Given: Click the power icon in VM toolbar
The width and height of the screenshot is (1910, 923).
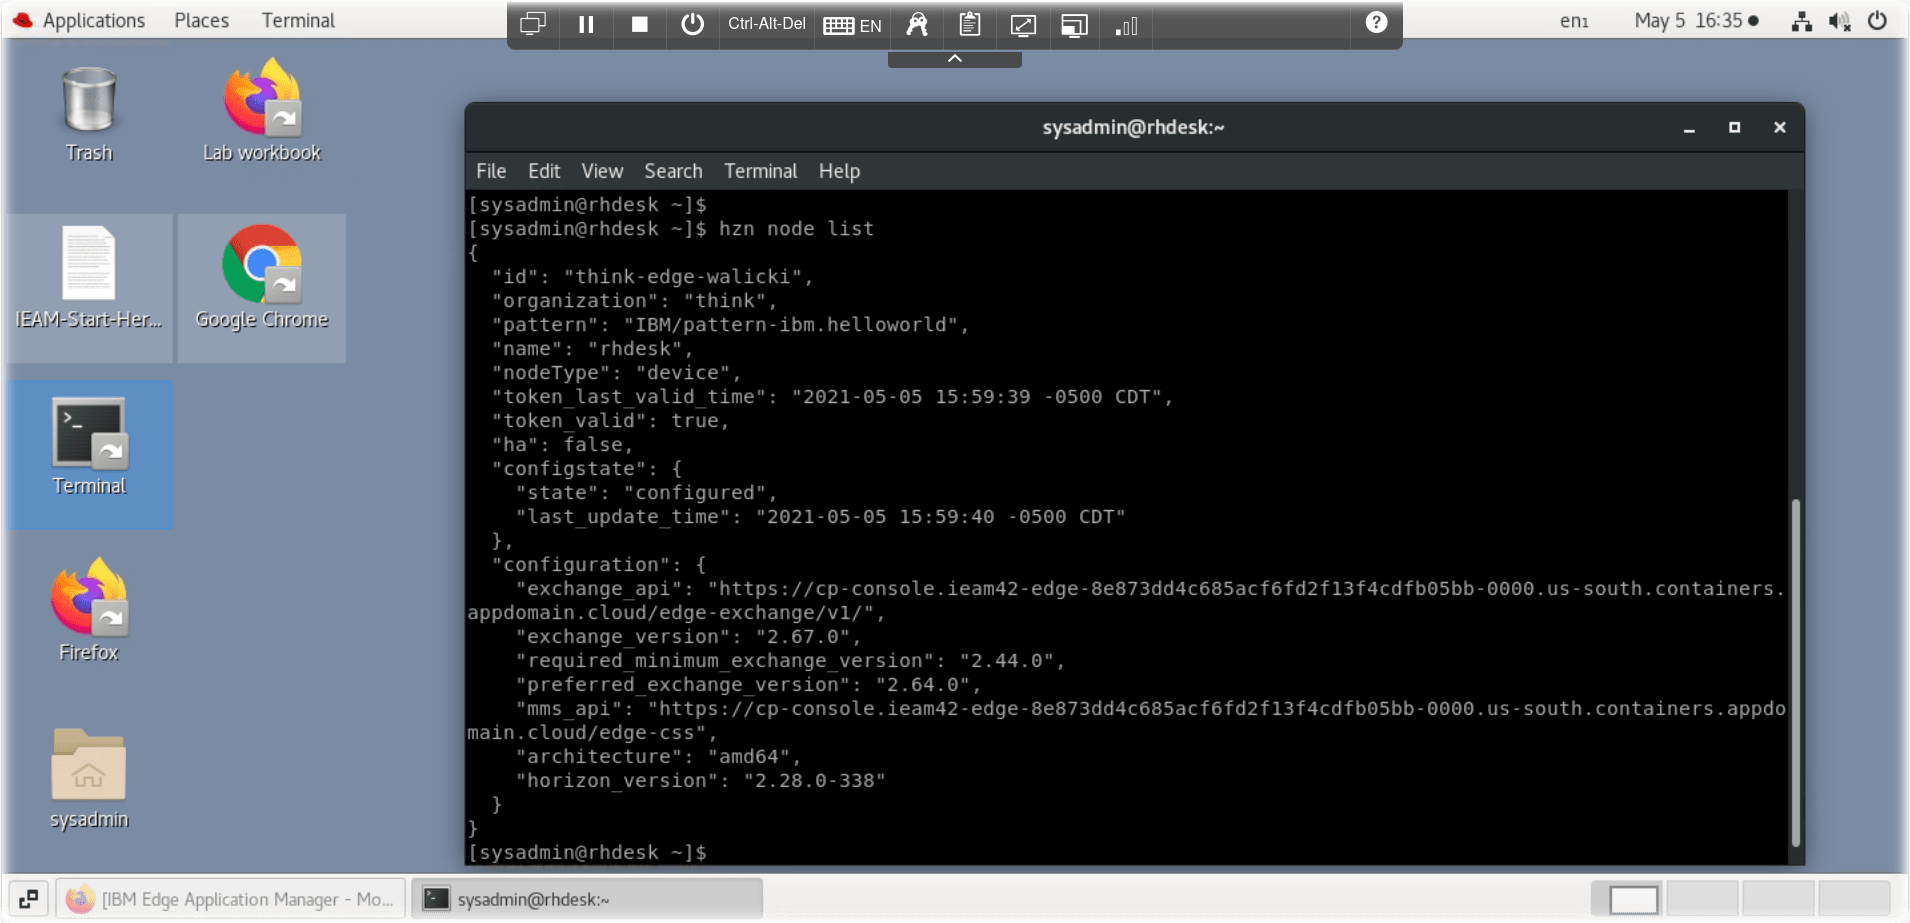Looking at the screenshot, I should tap(692, 24).
